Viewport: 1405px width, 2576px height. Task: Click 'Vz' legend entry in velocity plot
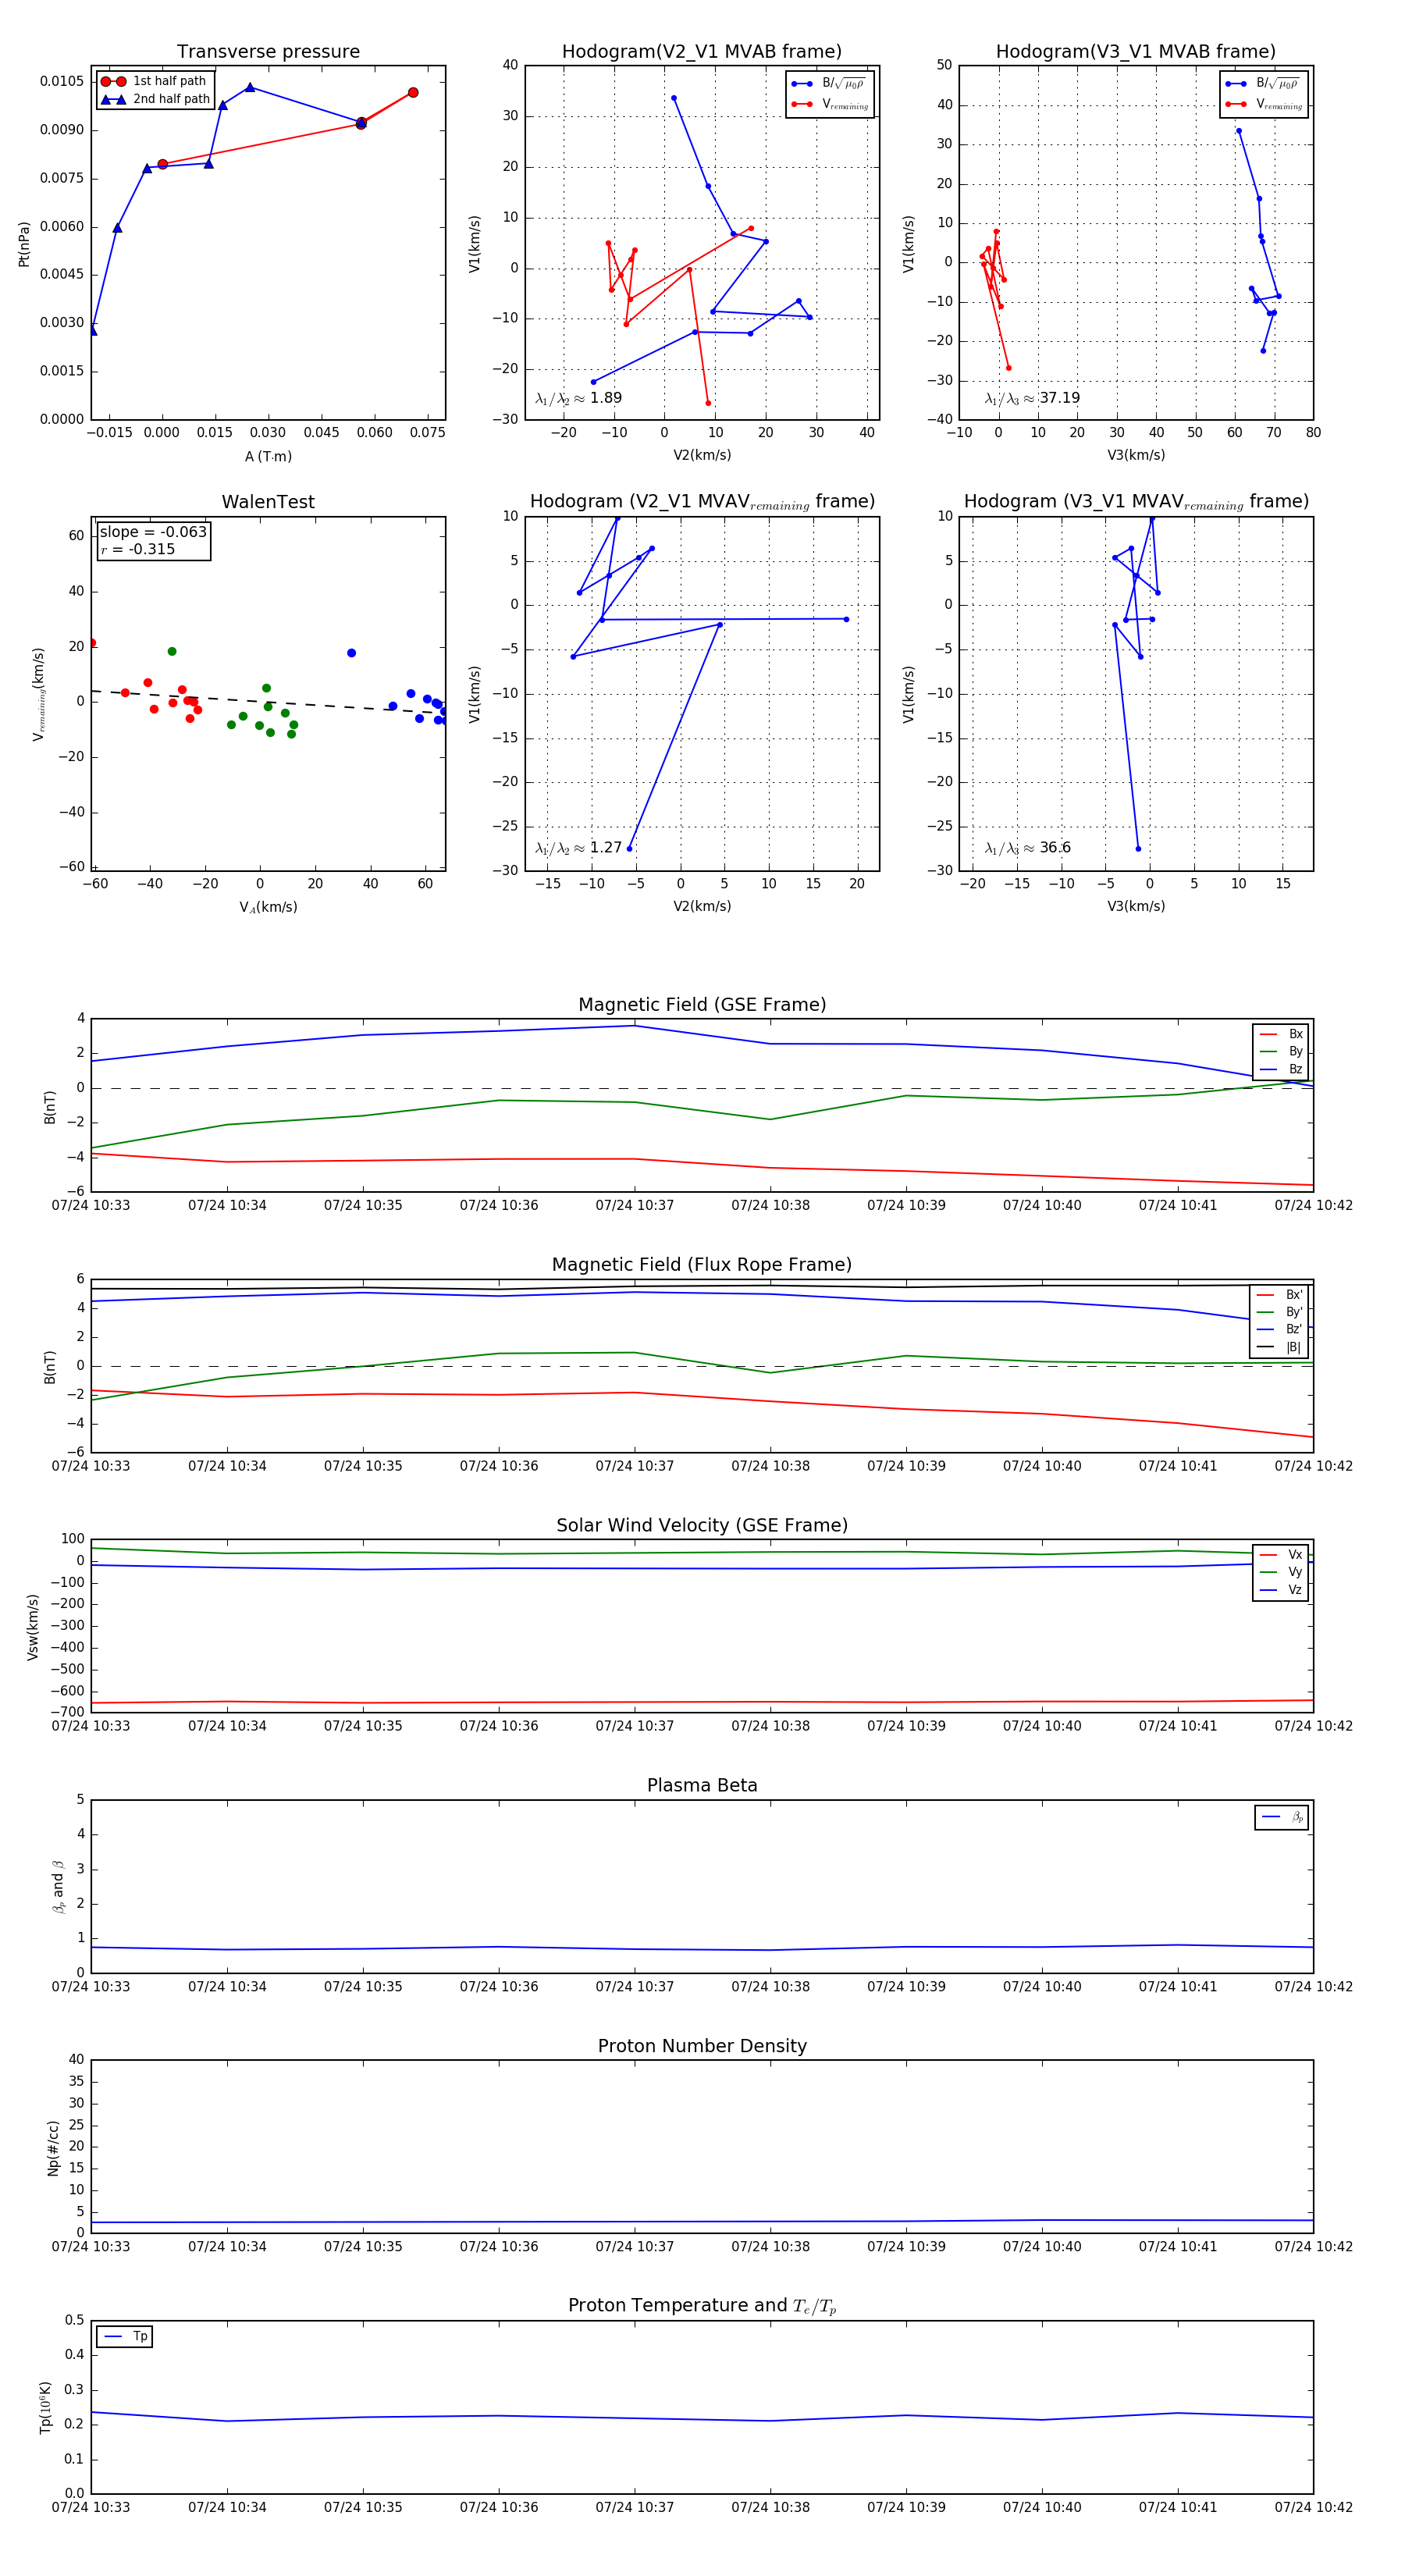point(1281,1590)
